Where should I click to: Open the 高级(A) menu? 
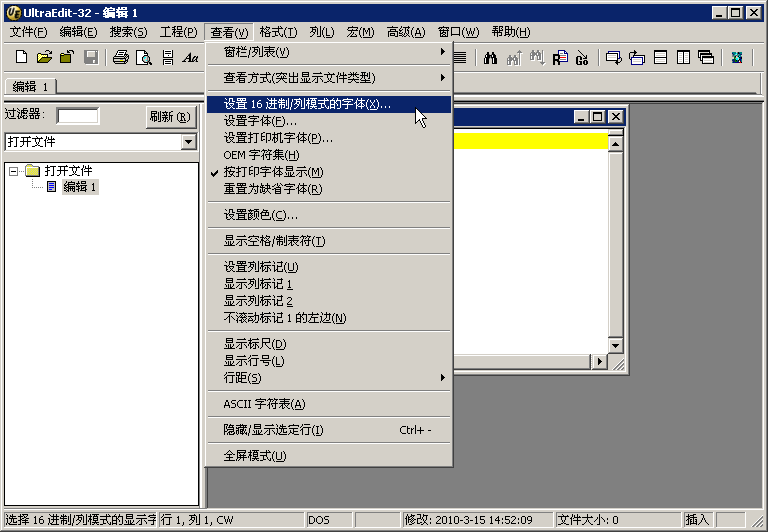click(x=406, y=32)
